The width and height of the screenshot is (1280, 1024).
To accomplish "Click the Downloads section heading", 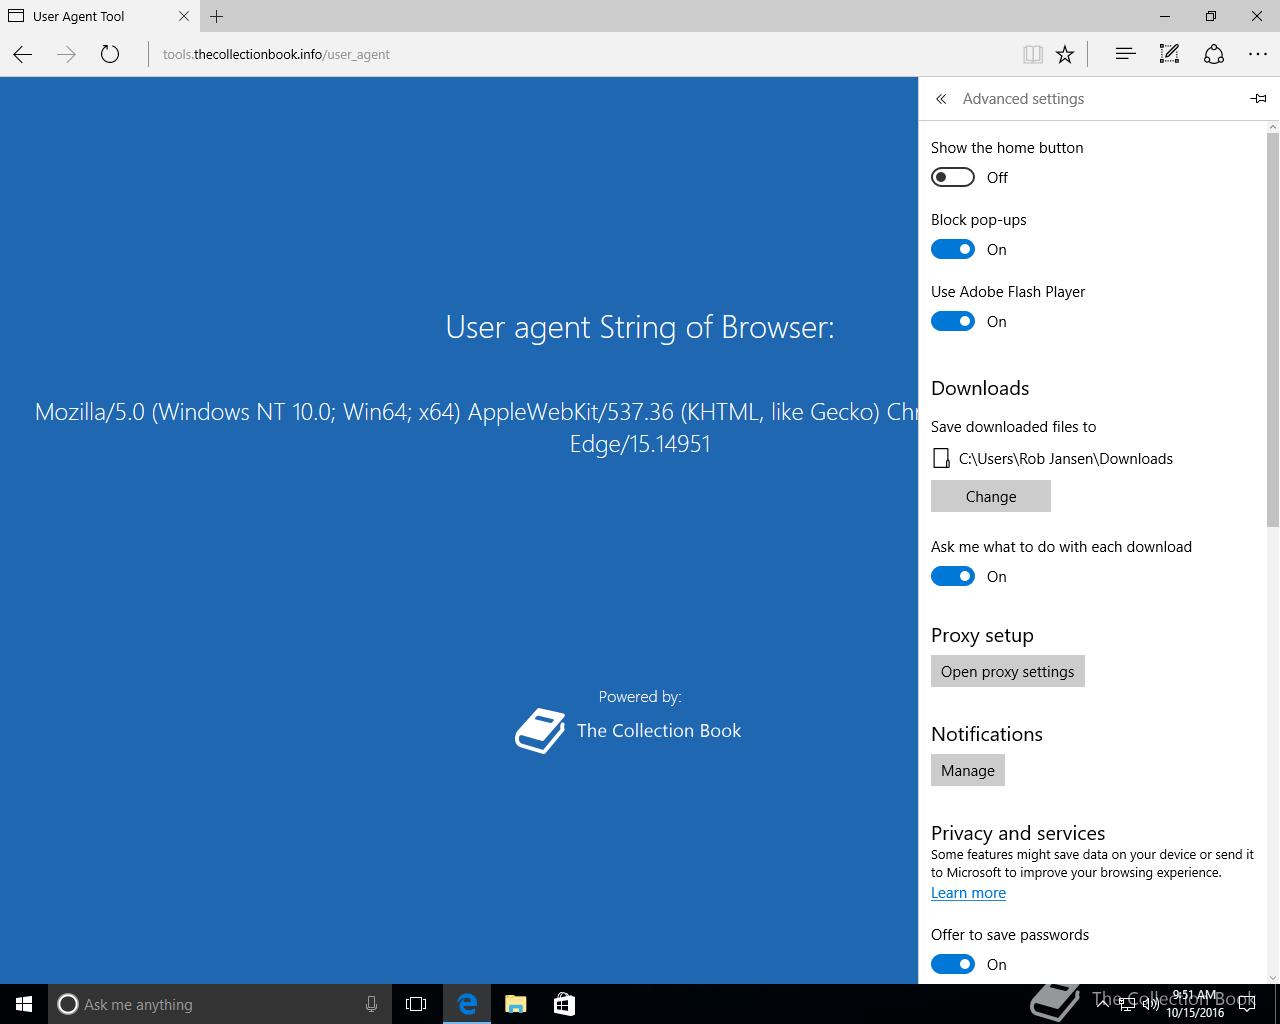I will (x=980, y=388).
